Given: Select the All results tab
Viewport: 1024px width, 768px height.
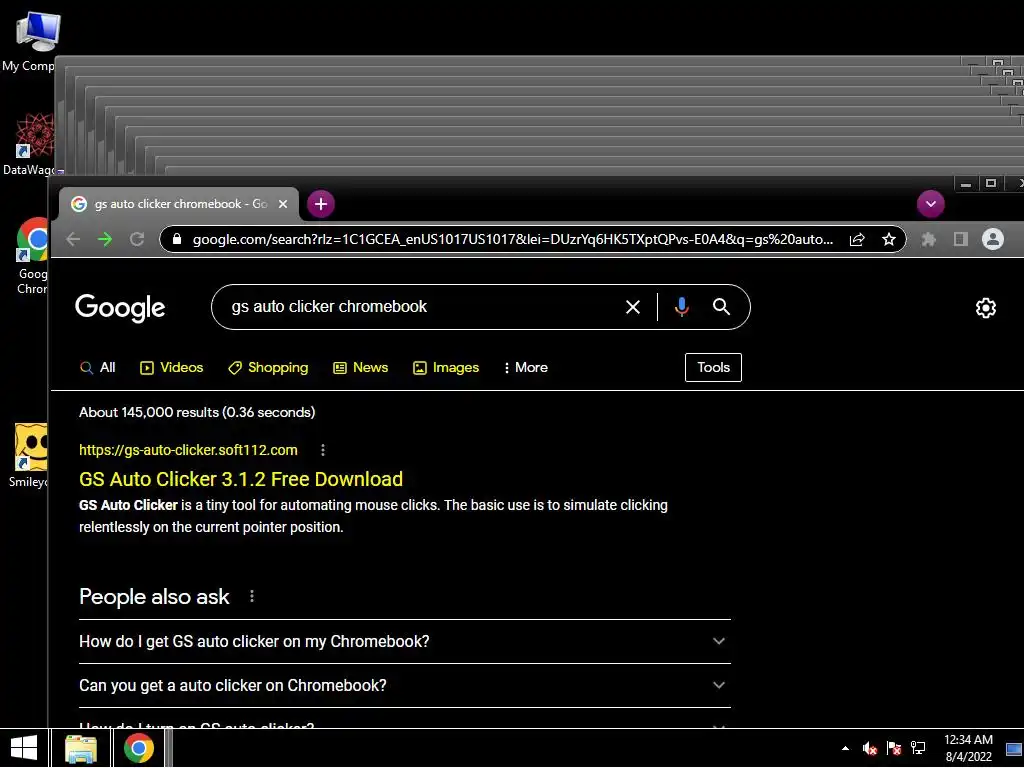Looking at the screenshot, I should [97, 368].
